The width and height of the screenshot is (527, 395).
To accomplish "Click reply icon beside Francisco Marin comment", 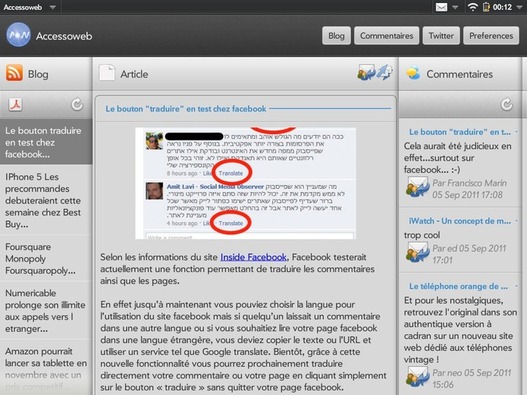I will 417,188.
